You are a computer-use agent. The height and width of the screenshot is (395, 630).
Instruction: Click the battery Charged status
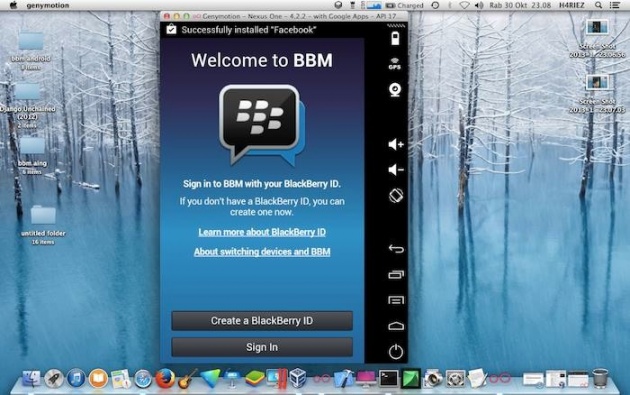coord(405,5)
